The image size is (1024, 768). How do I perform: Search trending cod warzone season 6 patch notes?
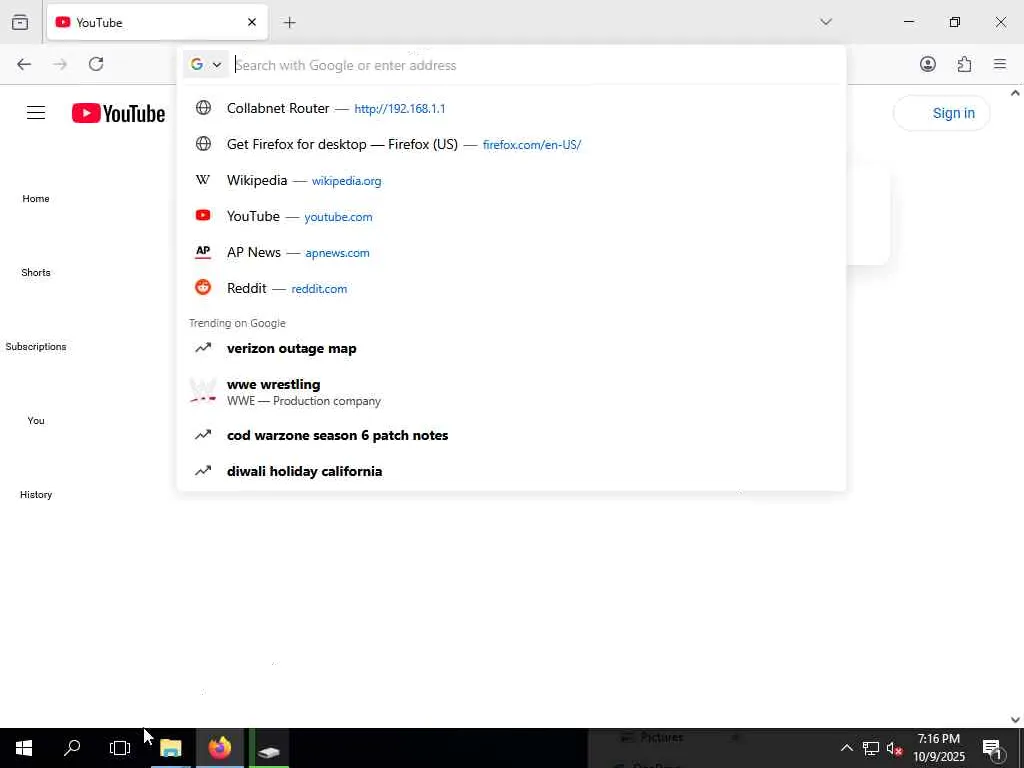(511, 435)
